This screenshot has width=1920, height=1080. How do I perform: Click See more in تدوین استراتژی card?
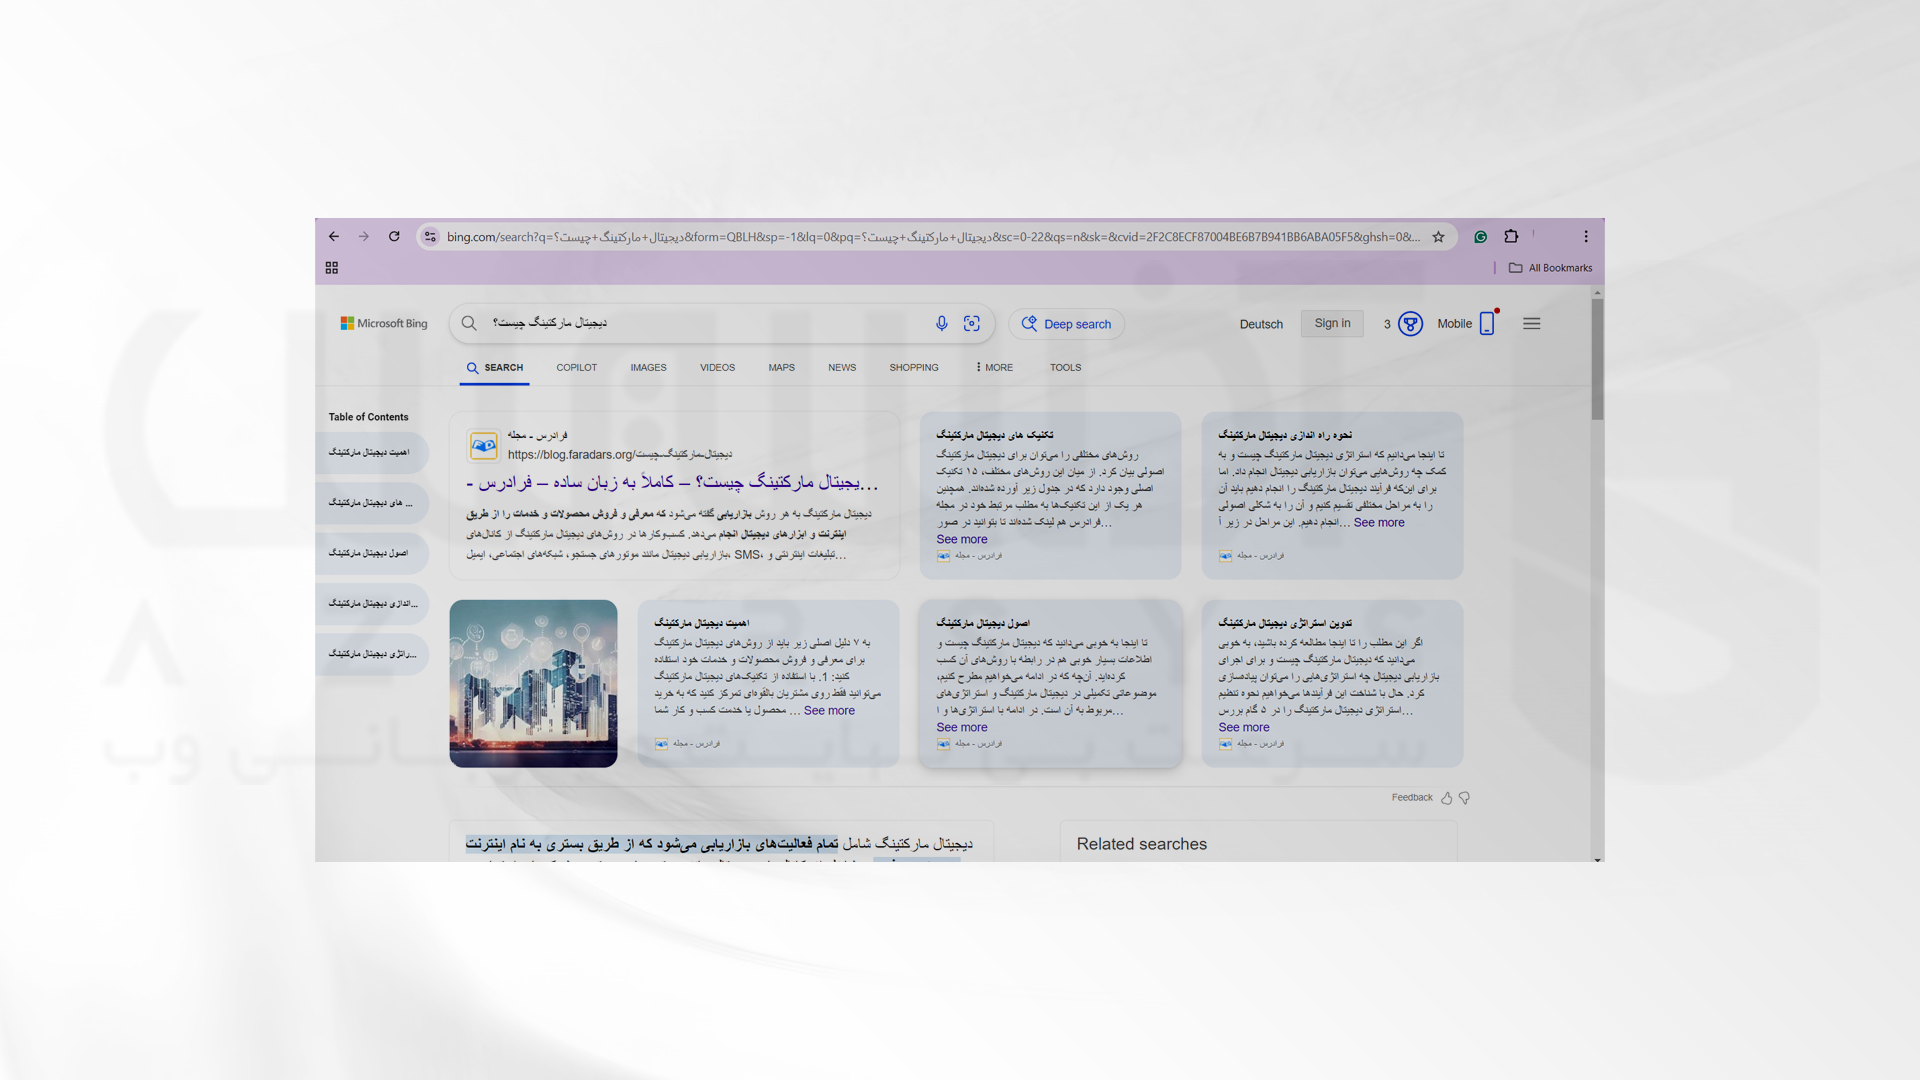click(1243, 728)
